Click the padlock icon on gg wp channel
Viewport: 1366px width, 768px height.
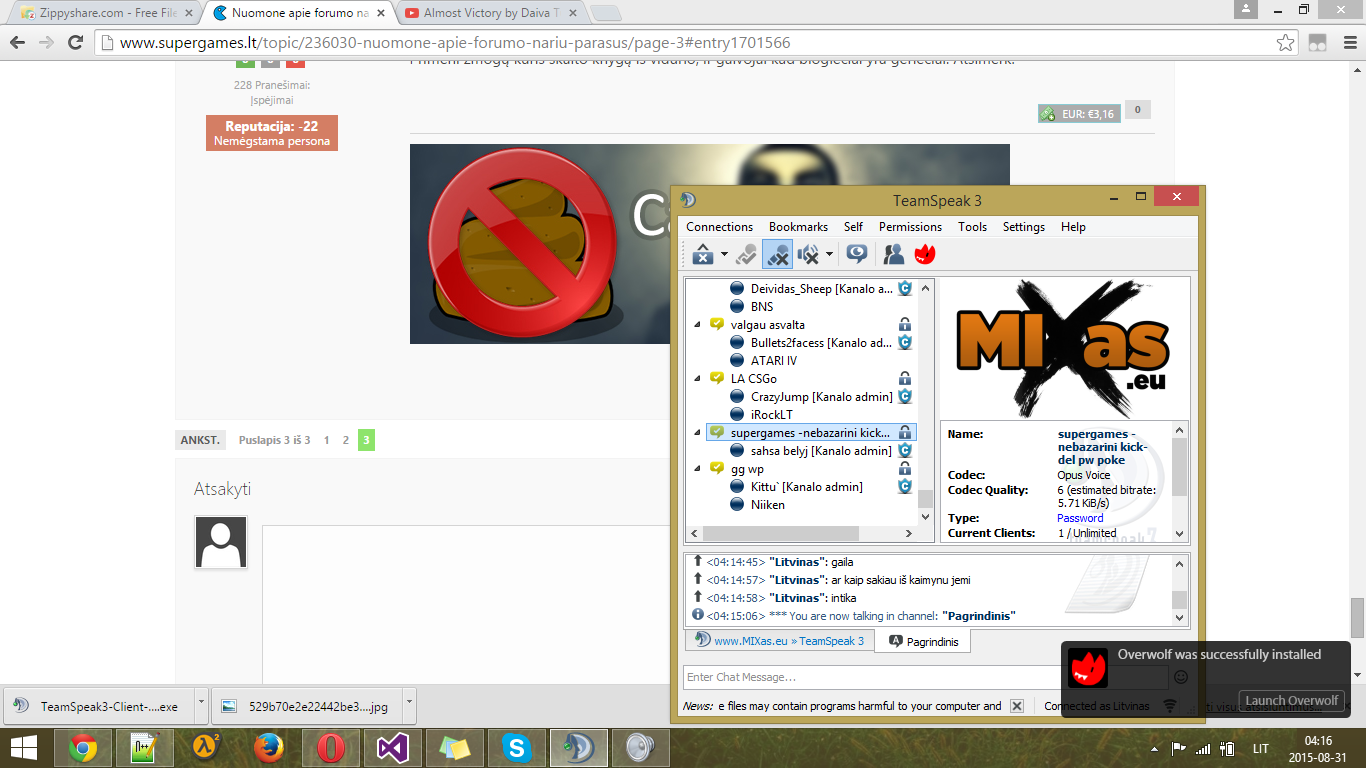(905, 469)
